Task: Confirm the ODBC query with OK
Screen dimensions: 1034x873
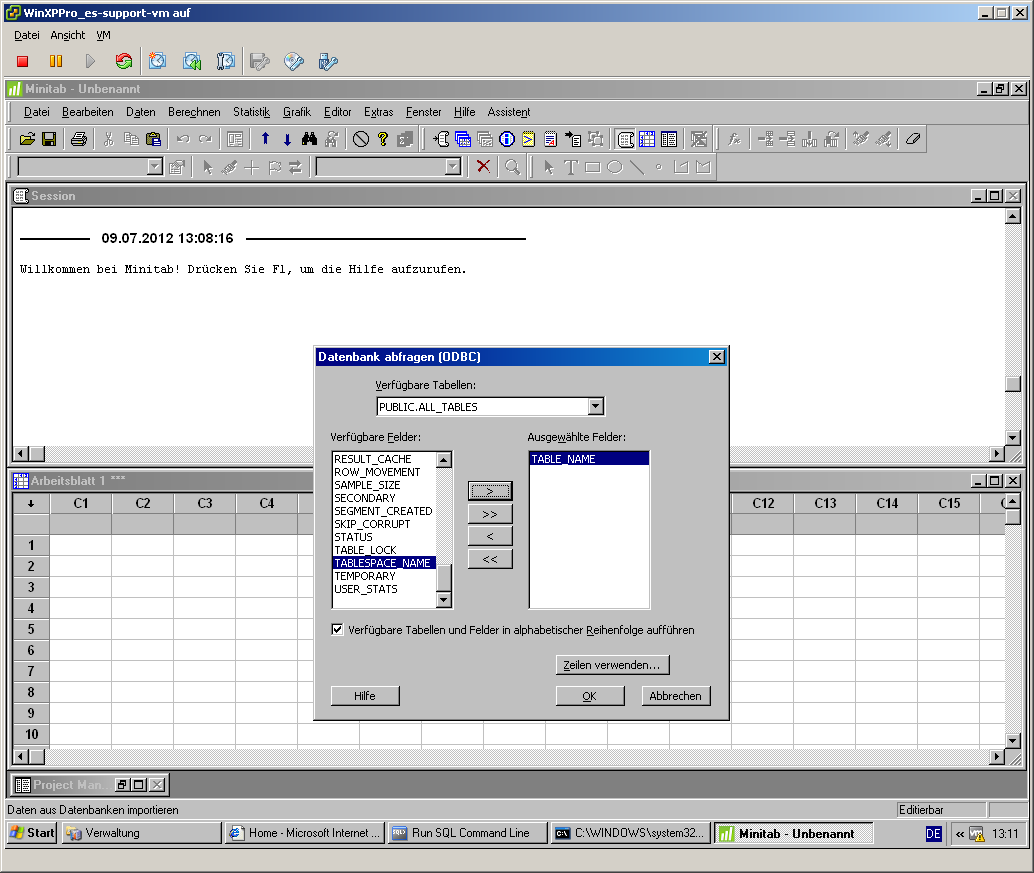Action: (590, 696)
